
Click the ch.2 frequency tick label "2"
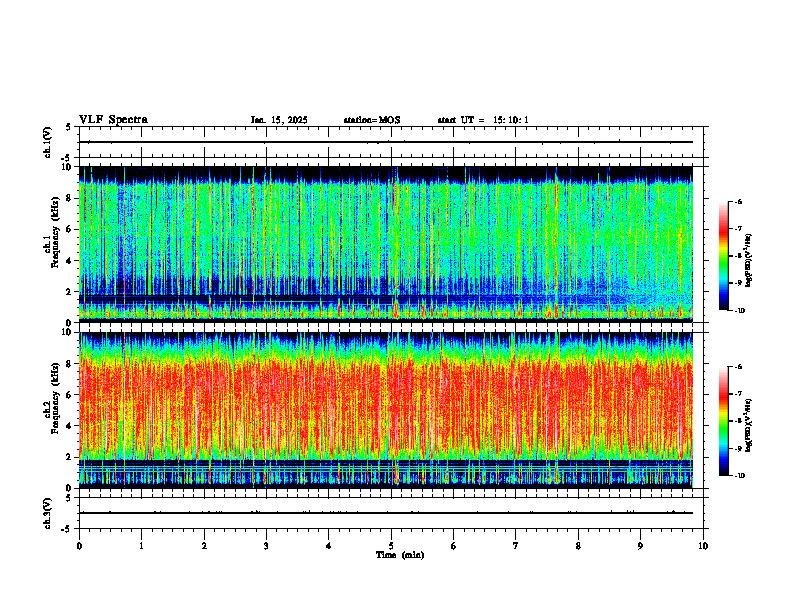[x=70, y=457]
